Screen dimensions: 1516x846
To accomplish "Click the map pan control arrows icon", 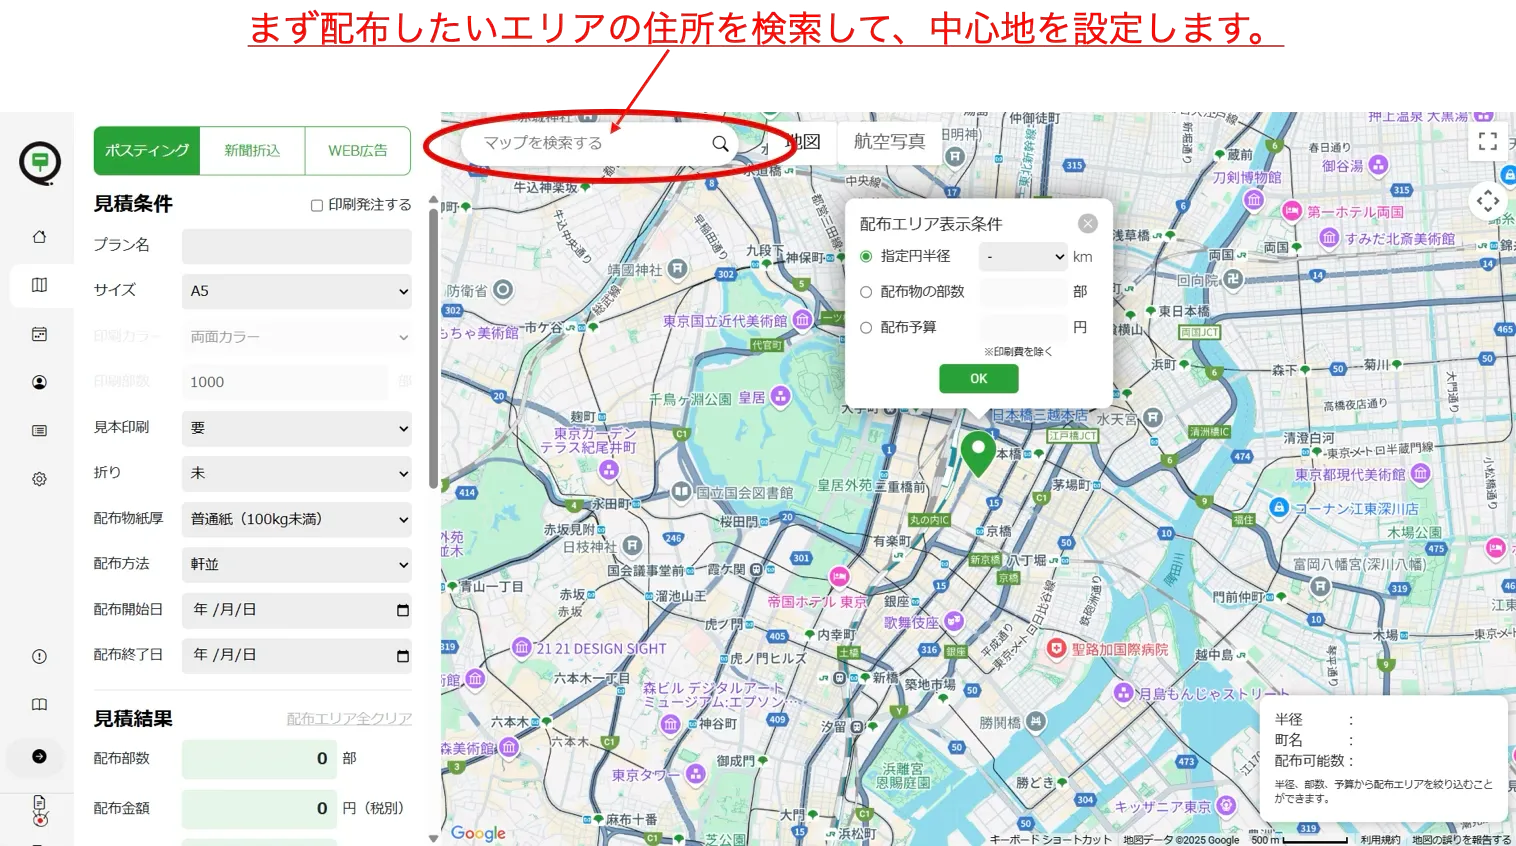I will point(1488,200).
